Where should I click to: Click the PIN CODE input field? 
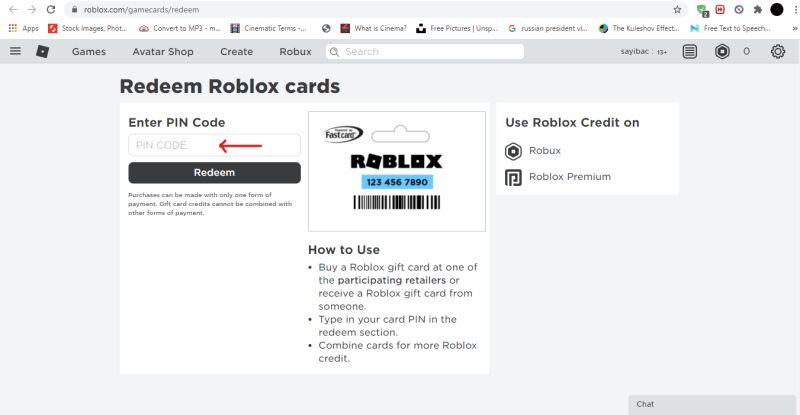(214, 145)
